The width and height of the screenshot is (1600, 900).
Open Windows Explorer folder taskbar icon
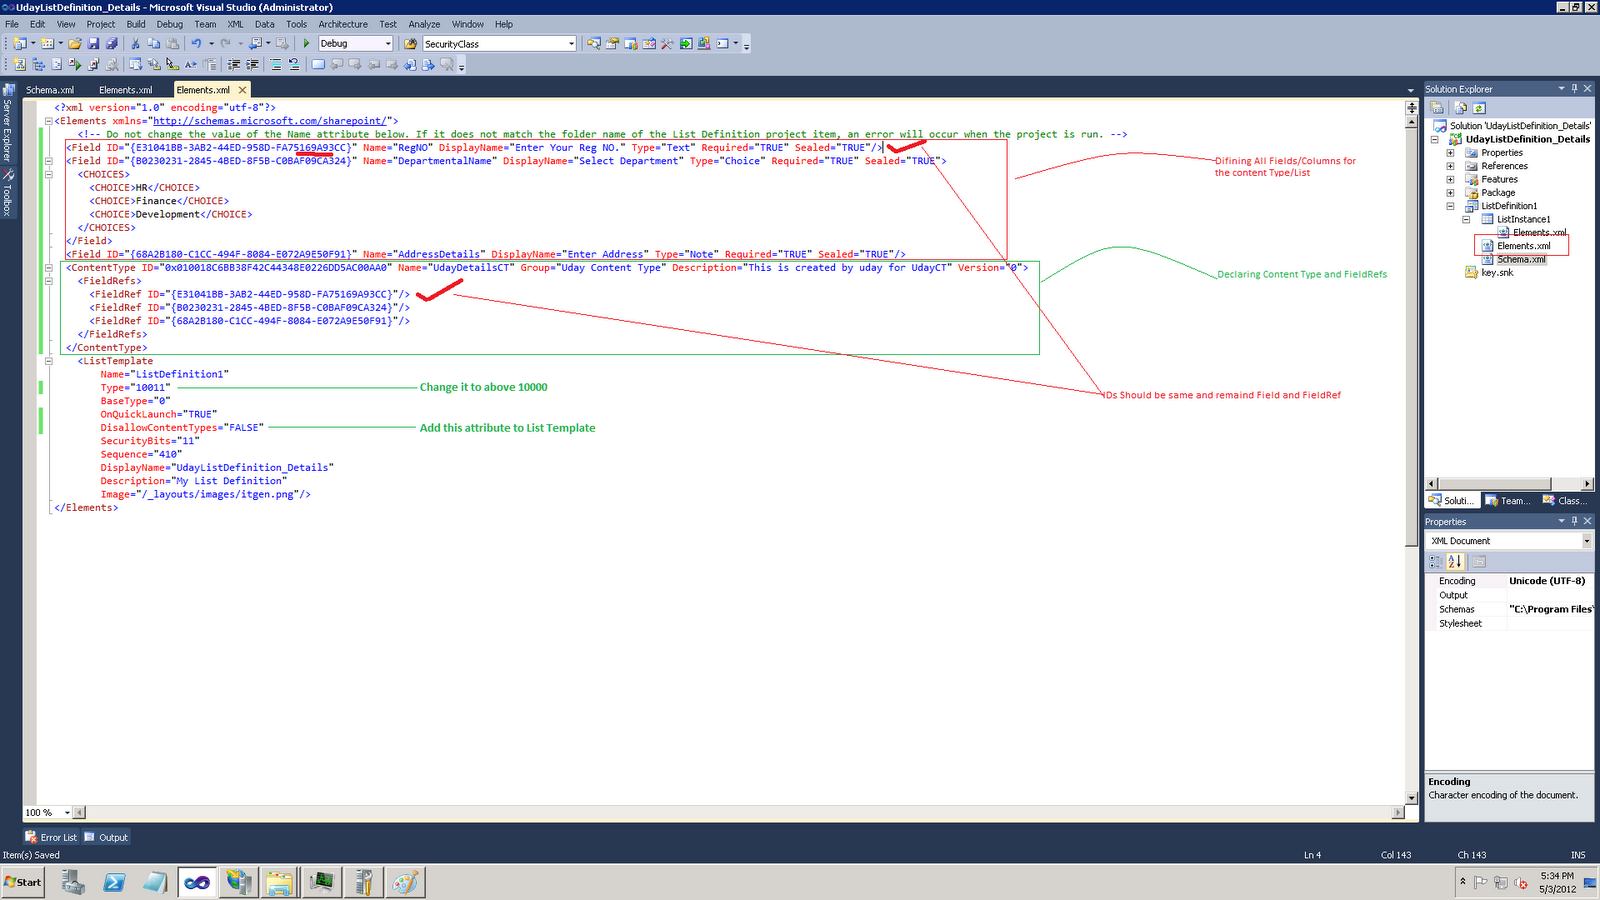point(280,882)
